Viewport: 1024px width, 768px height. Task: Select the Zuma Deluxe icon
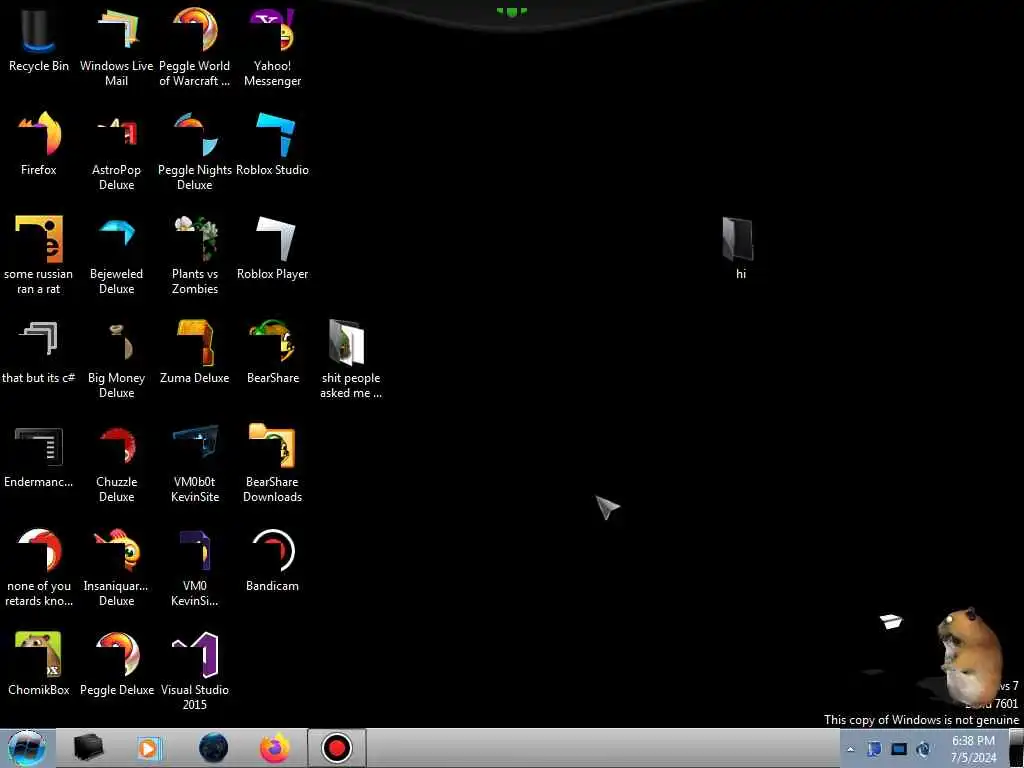point(195,351)
